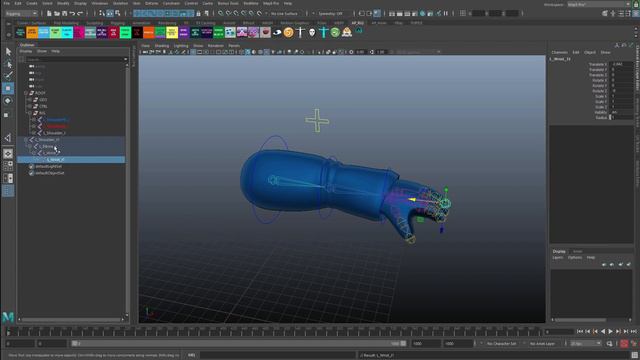This screenshot has height=360, width=640.
Task: Click the skull shelf icon
Action: [312, 32]
